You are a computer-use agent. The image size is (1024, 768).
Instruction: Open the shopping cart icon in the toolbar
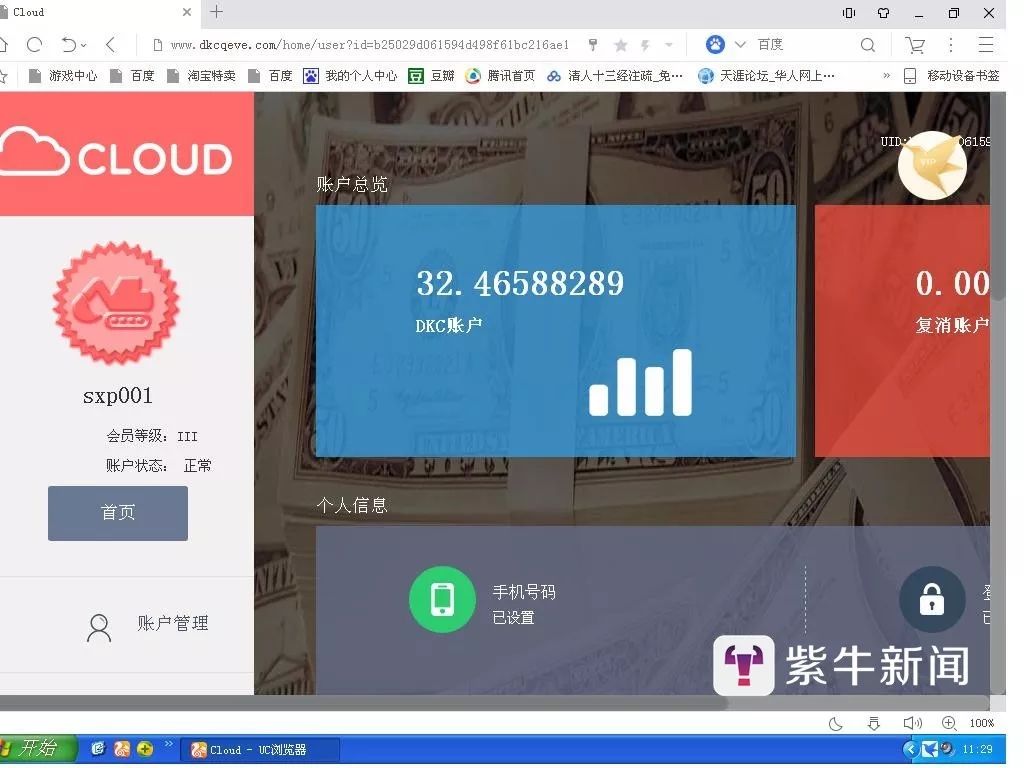click(914, 45)
